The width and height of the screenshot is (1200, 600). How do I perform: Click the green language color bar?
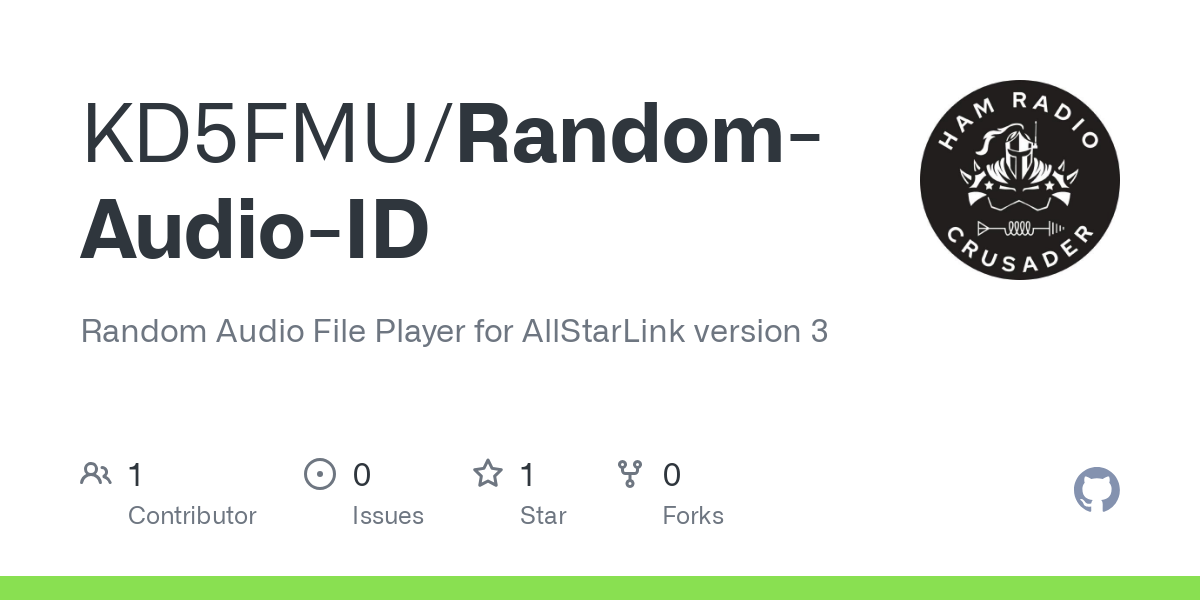coord(600,588)
